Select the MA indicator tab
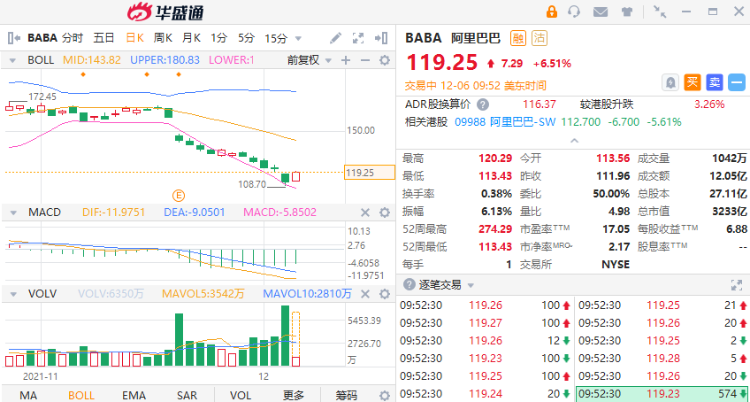750x402 pixels. click(x=28, y=395)
